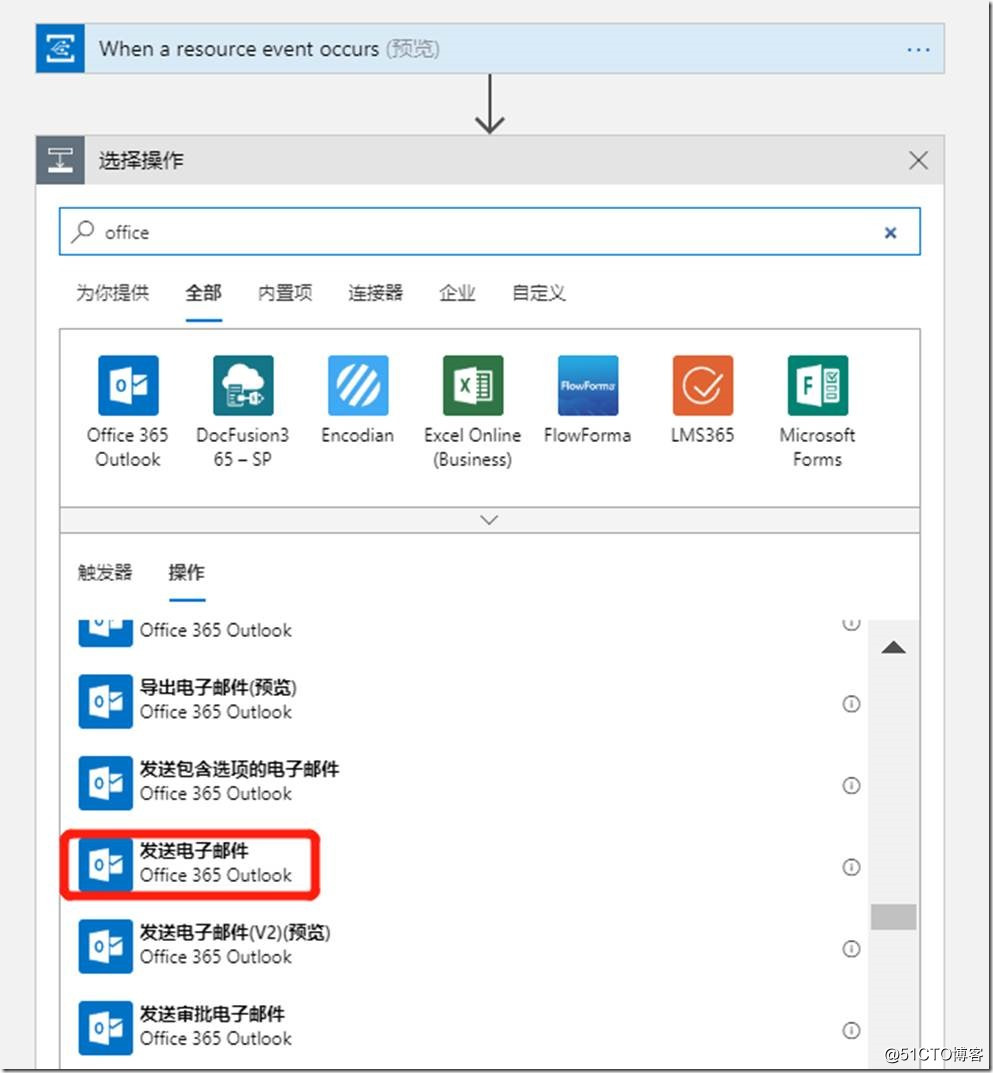Click Outlook icon beside 导出电子邮件(预览)
The width and height of the screenshot is (993, 1073).
point(105,701)
